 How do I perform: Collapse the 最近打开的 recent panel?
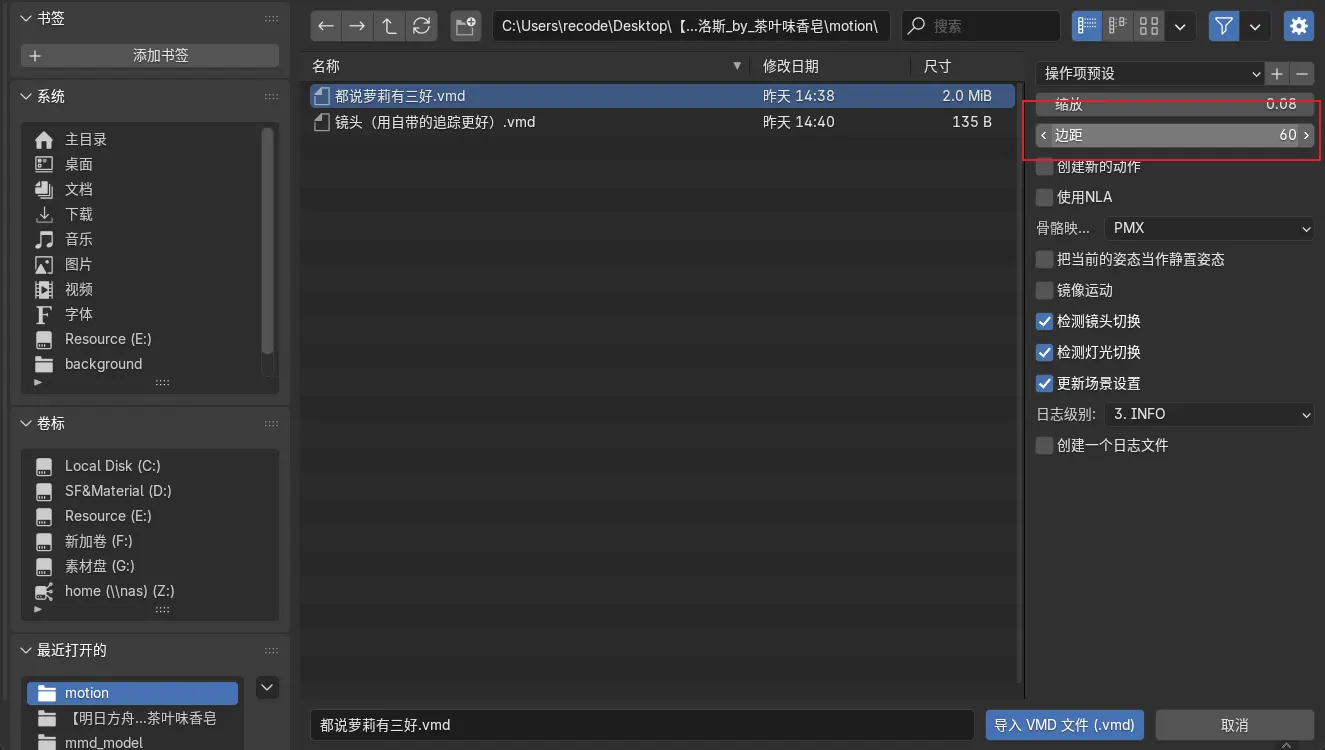tap(27, 650)
